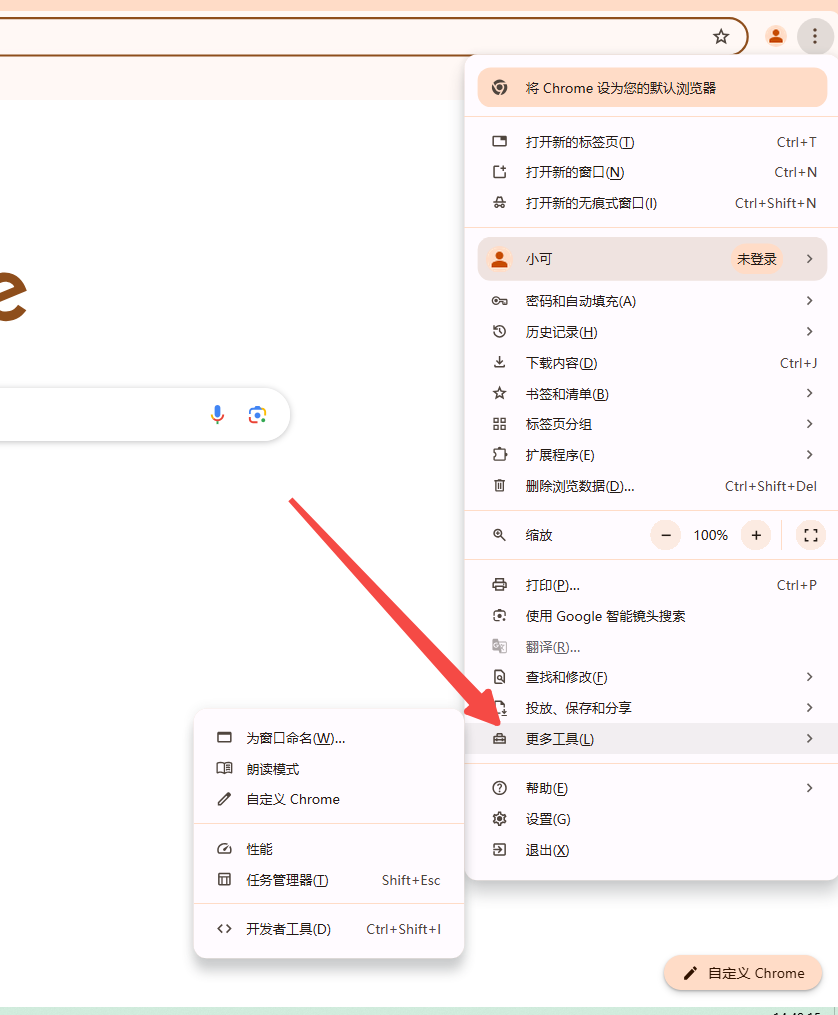Set Chrome as default browser banner
Image resolution: width=838 pixels, height=1015 pixels.
(x=652, y=88)
